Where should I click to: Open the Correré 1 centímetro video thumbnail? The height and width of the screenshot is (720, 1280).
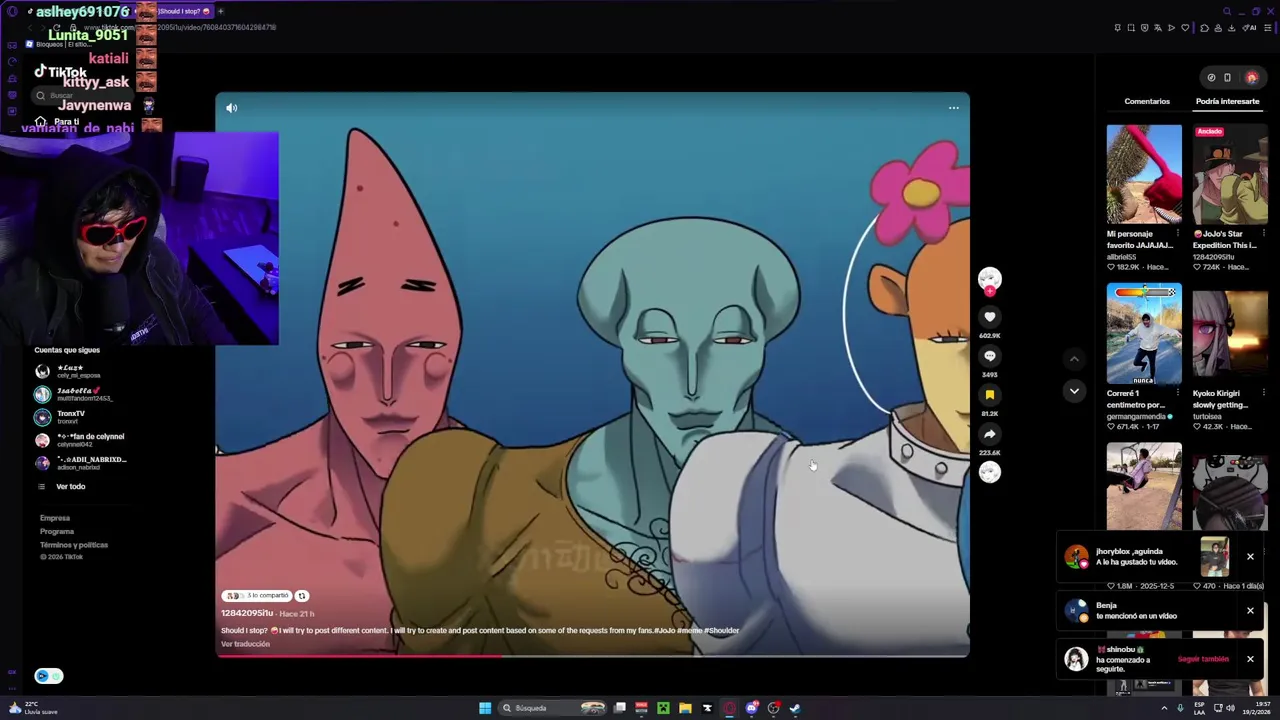[1144, 334]
